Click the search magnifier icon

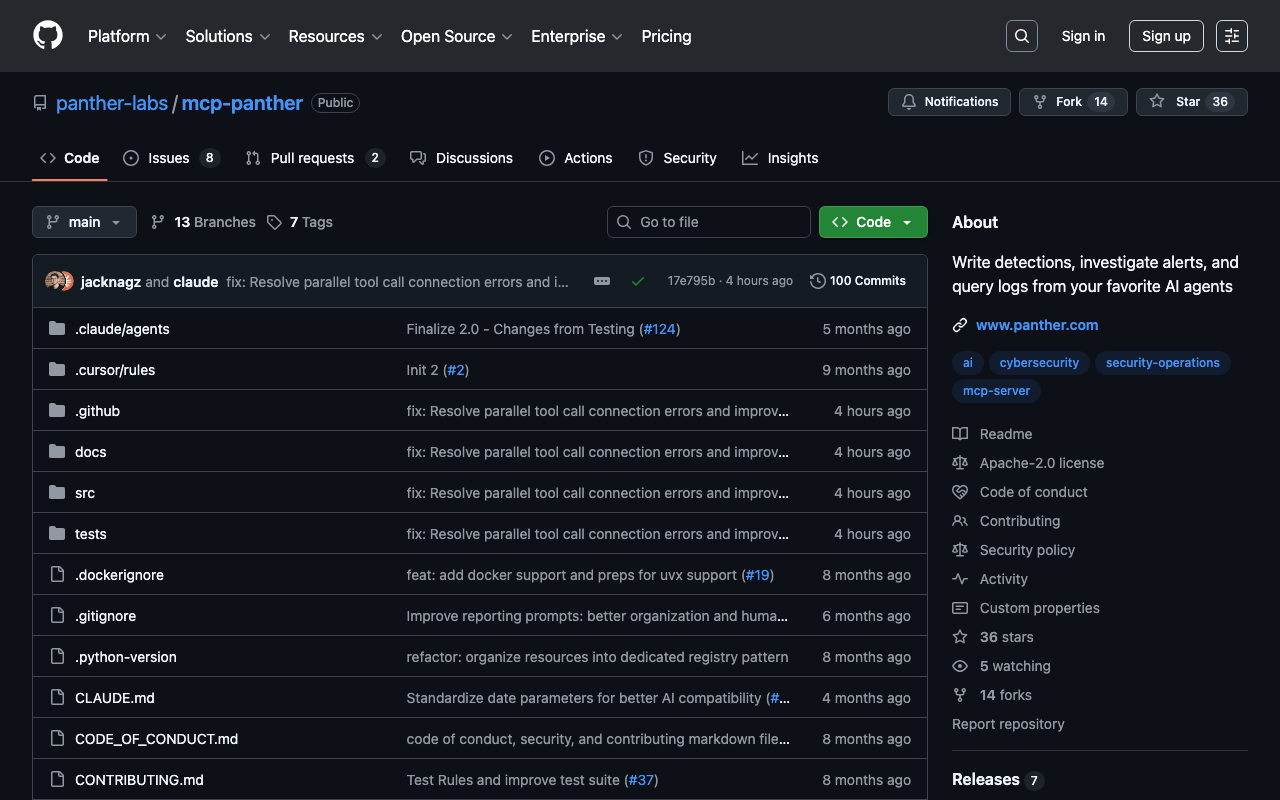pyautogui.click(x=1021, y=36)
